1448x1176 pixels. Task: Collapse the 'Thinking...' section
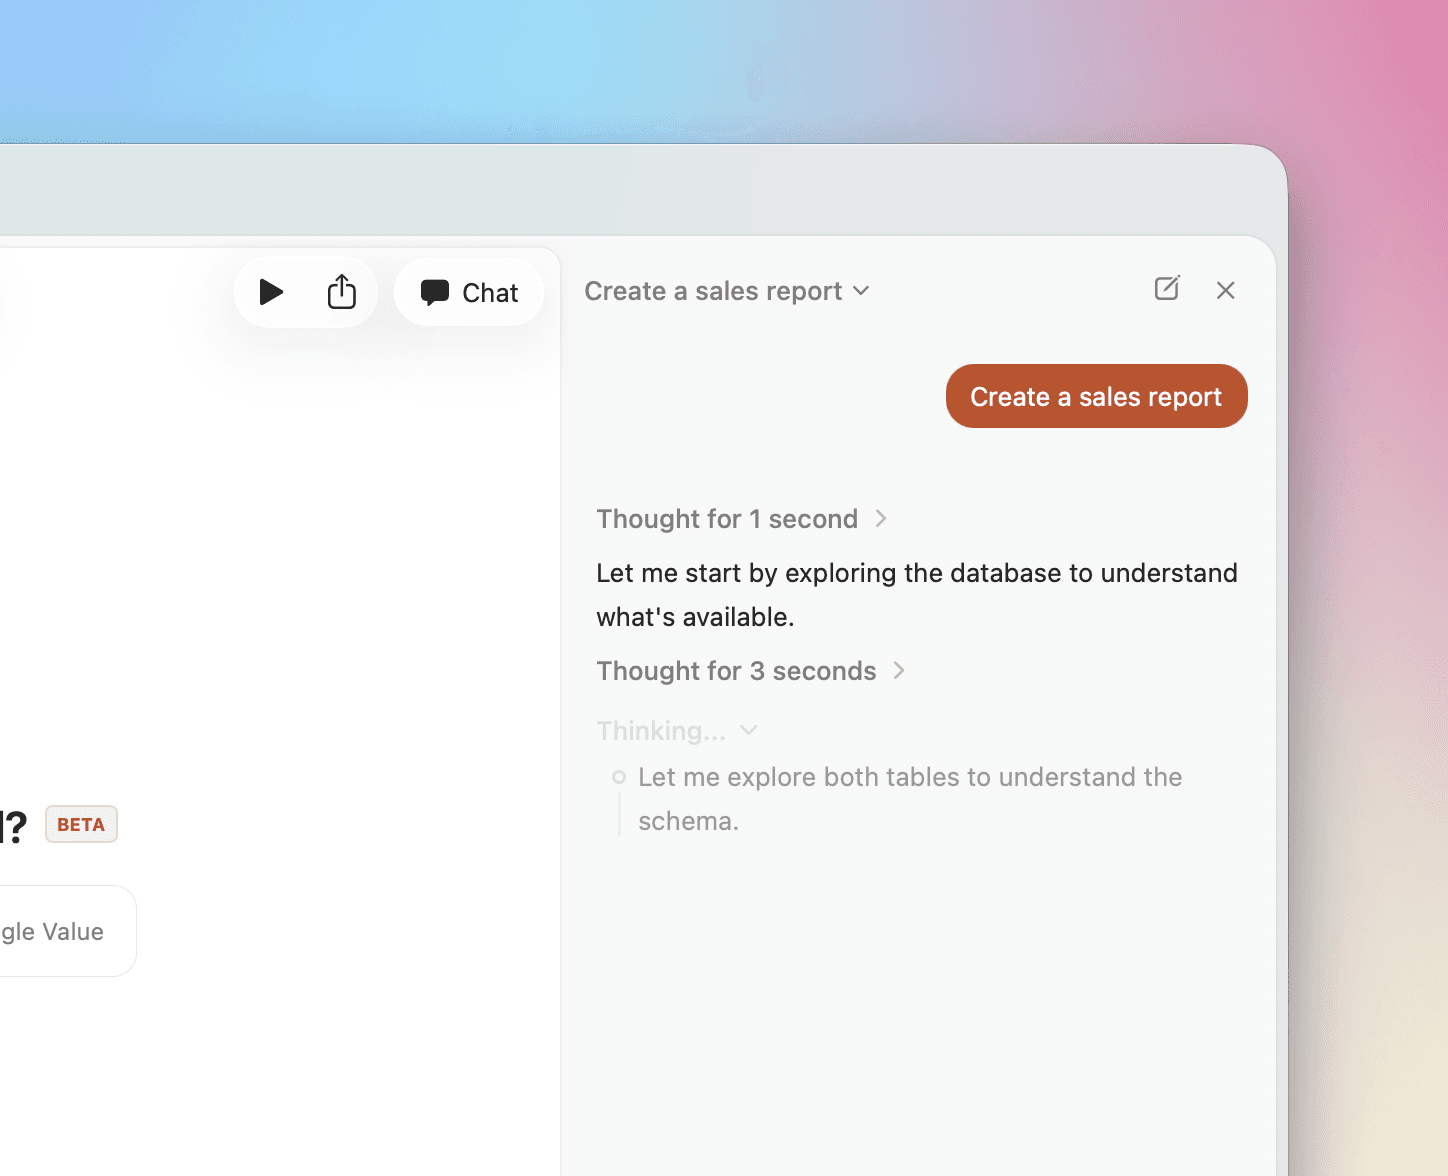point(661,731)
